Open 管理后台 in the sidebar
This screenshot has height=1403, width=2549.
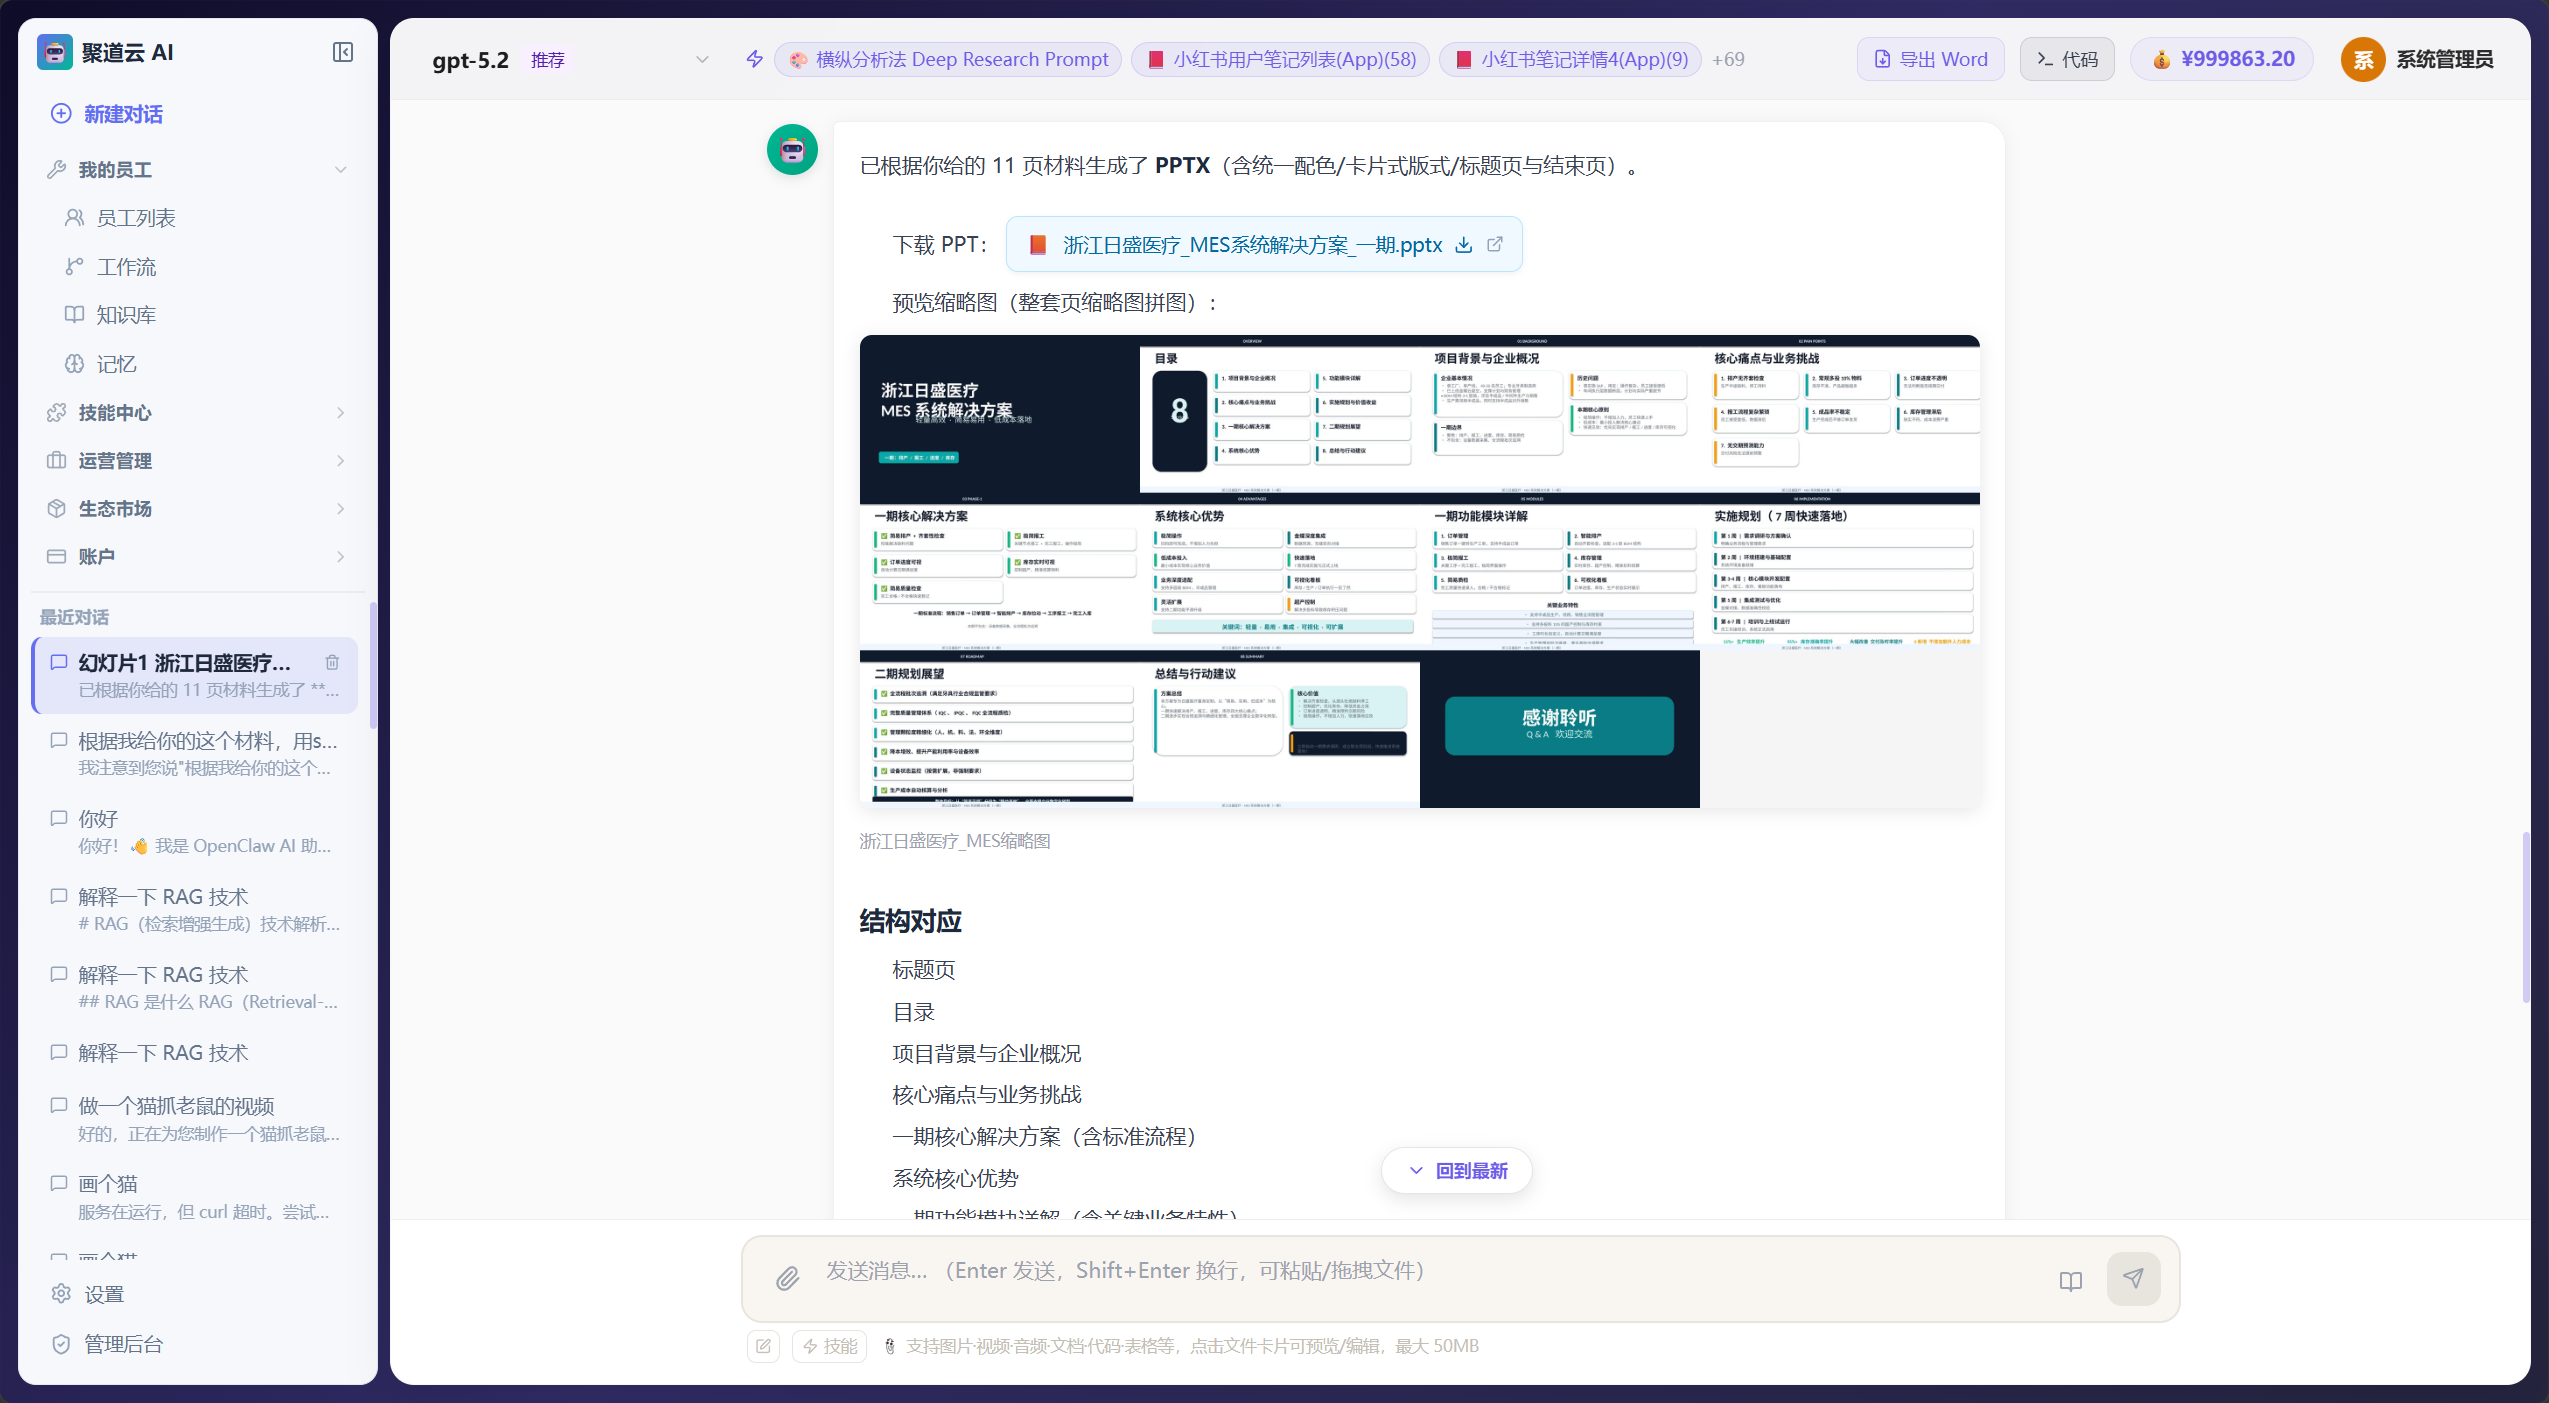121,1343
